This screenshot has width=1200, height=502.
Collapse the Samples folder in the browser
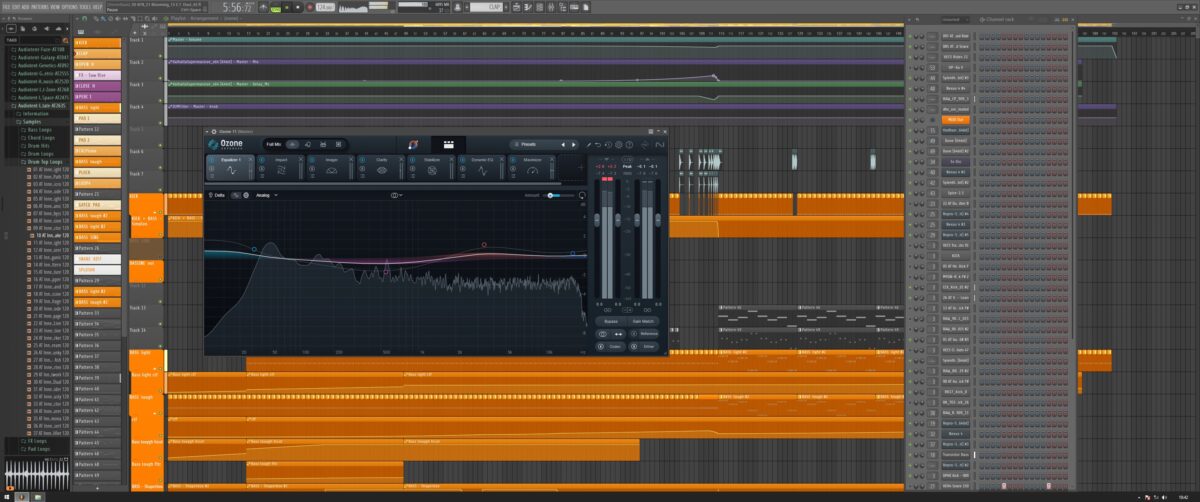click(x=32, y=122)
